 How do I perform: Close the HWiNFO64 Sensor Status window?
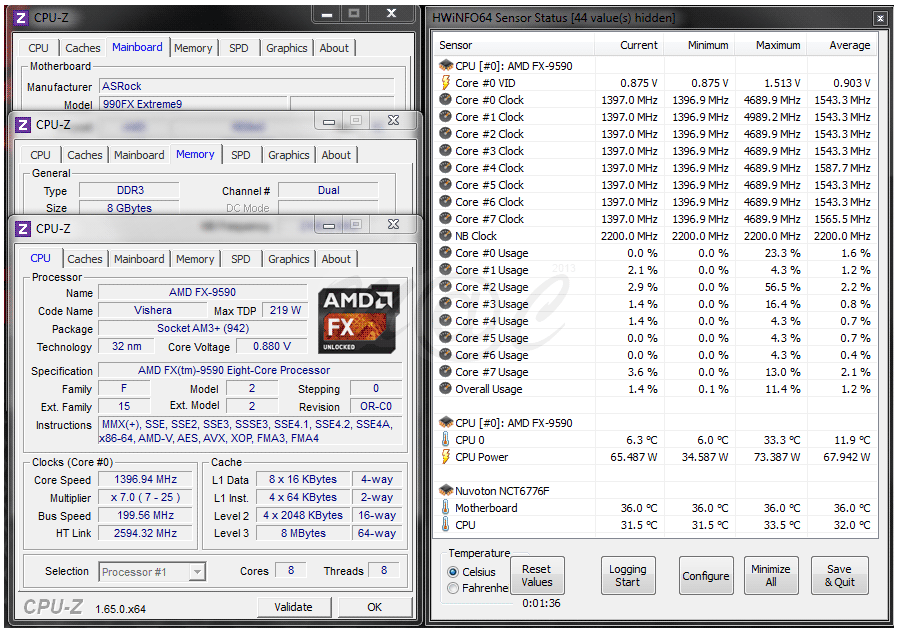pyautogui.click(x=880, y=18)
